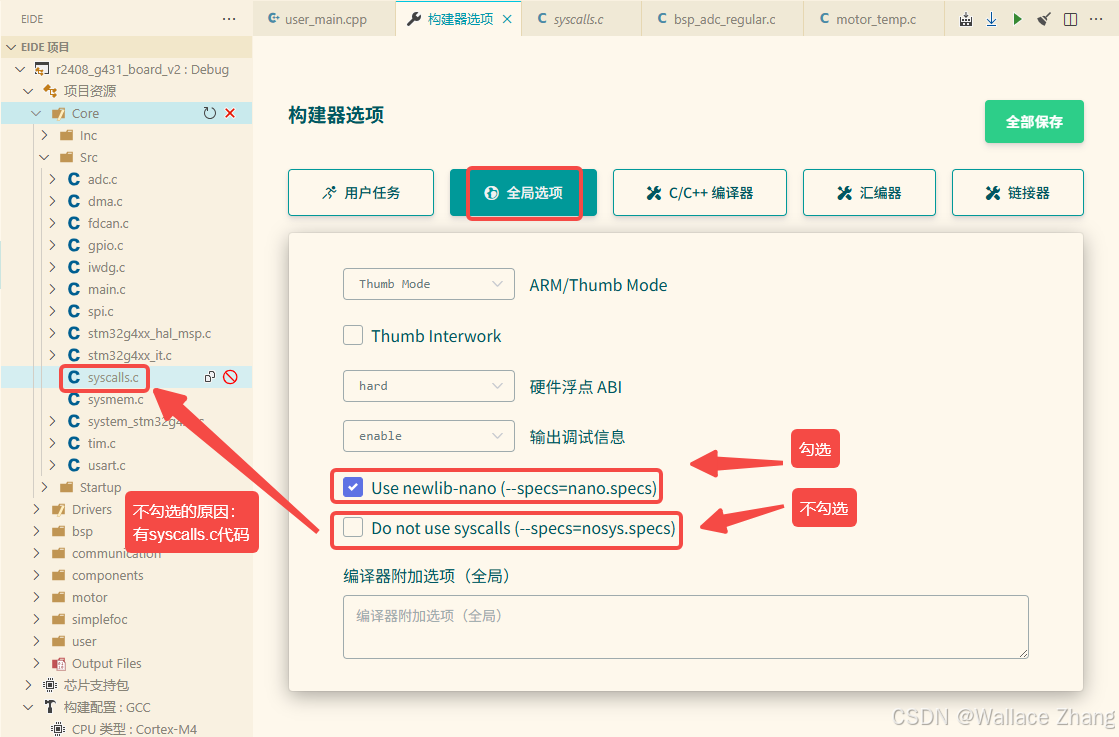Expand the simplefoc folder
This screenshot has width=1119, height=737.
[x=36, y=619]
